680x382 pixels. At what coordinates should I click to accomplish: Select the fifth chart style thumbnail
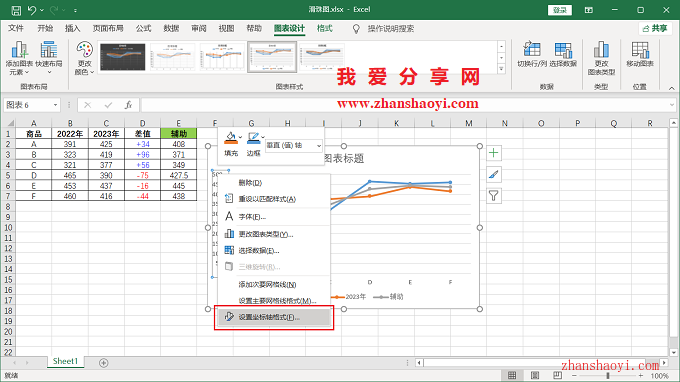(x=322, y=57)
